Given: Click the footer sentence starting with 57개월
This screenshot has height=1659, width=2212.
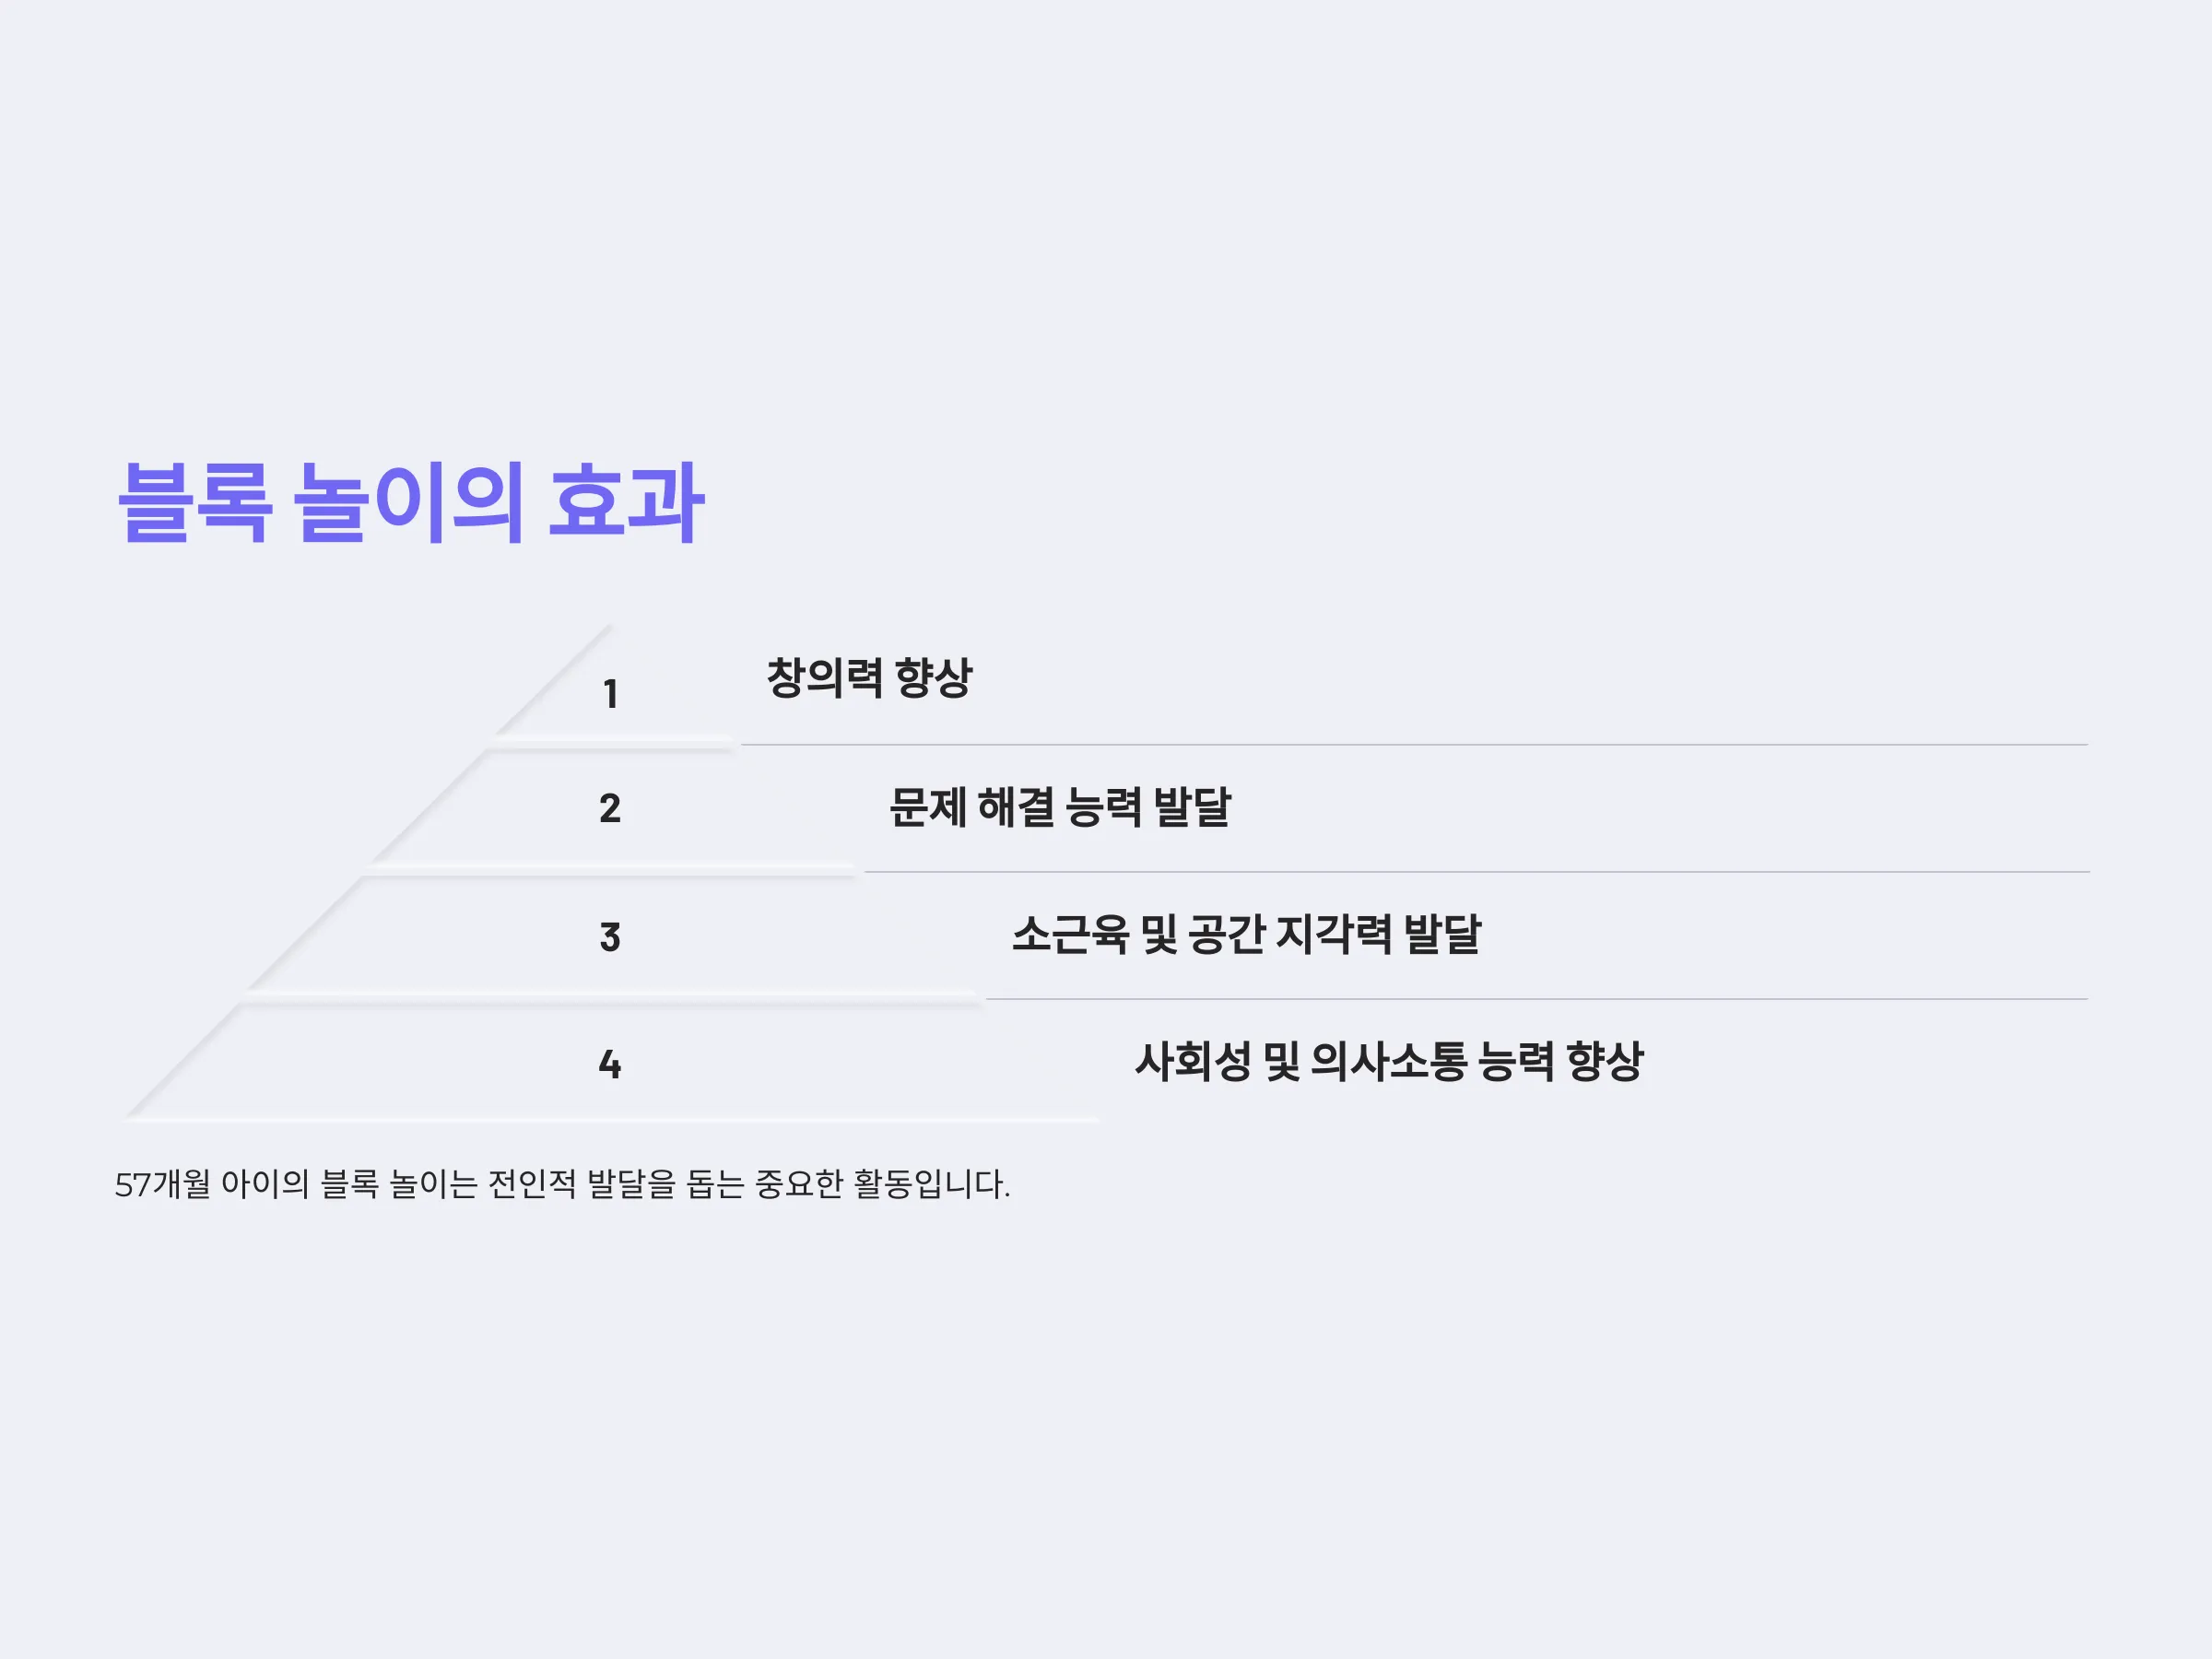Looking at the screenshot, I should (563, 1184).
